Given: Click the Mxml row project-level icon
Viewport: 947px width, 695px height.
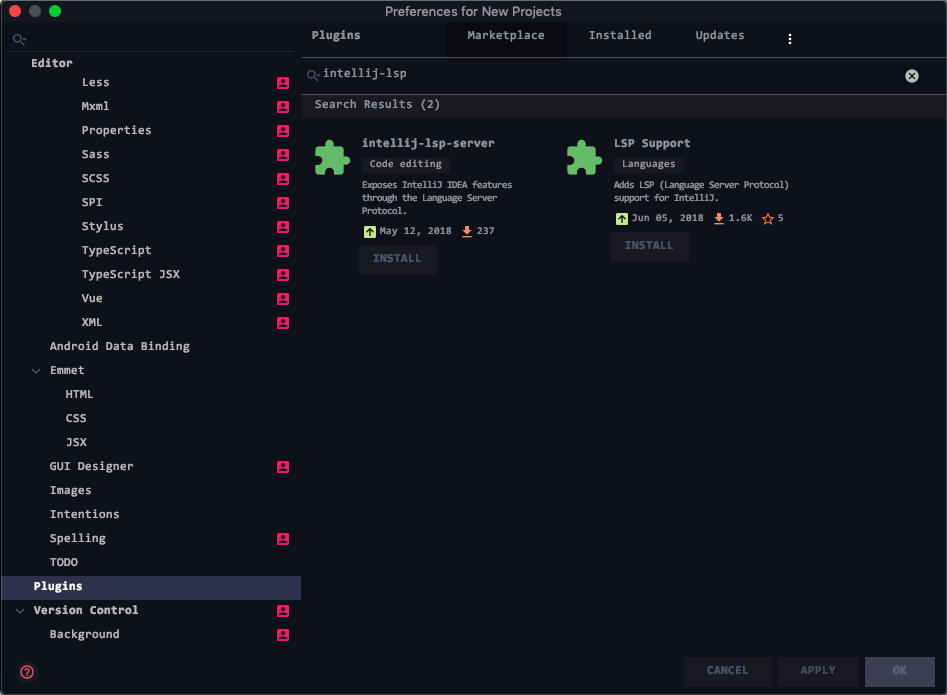Looking at the screenshot, I should pyautogui.click(x=283, y=107).
